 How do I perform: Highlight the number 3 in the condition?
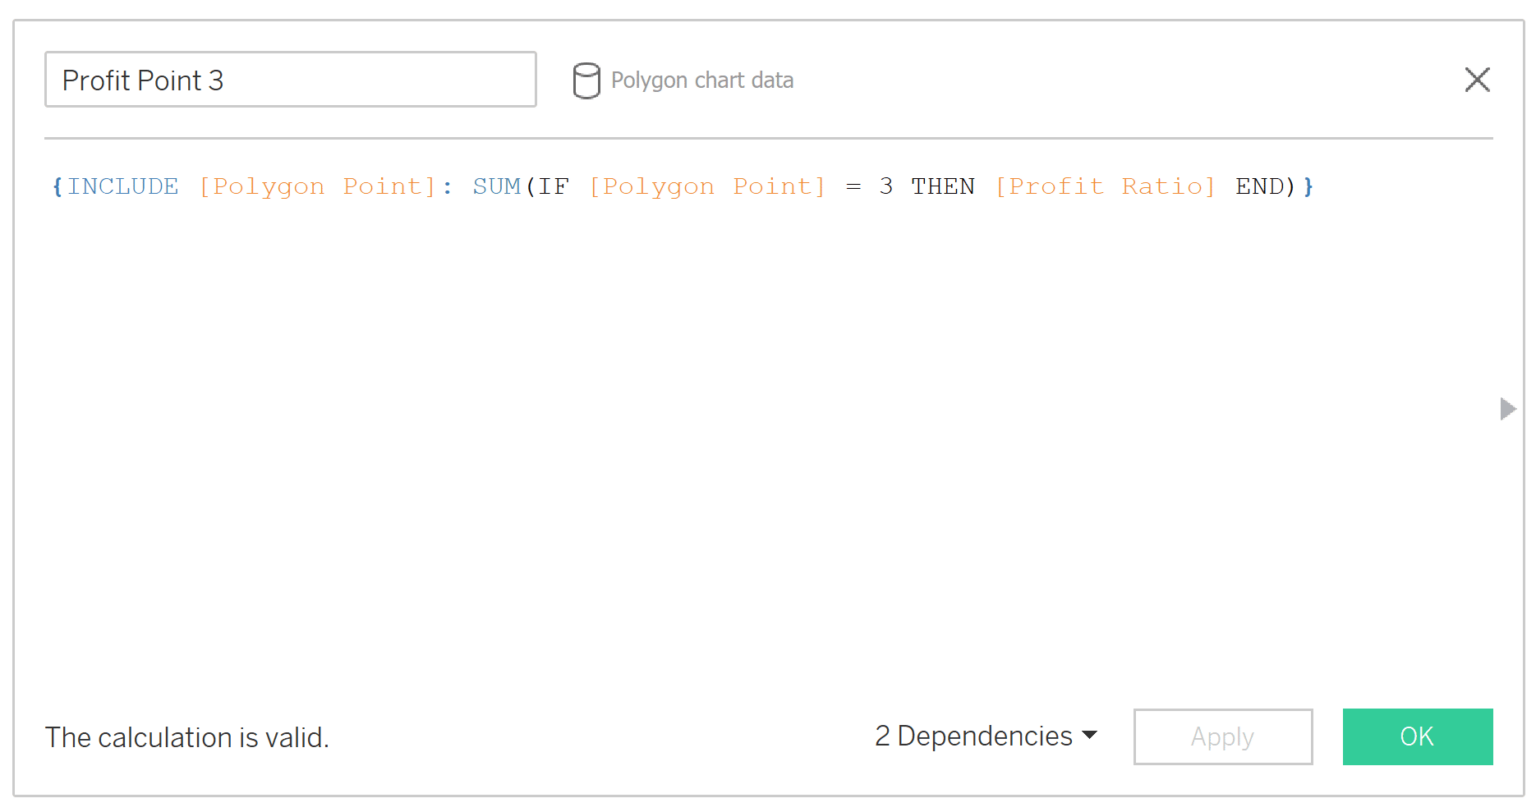click(888, 186)
